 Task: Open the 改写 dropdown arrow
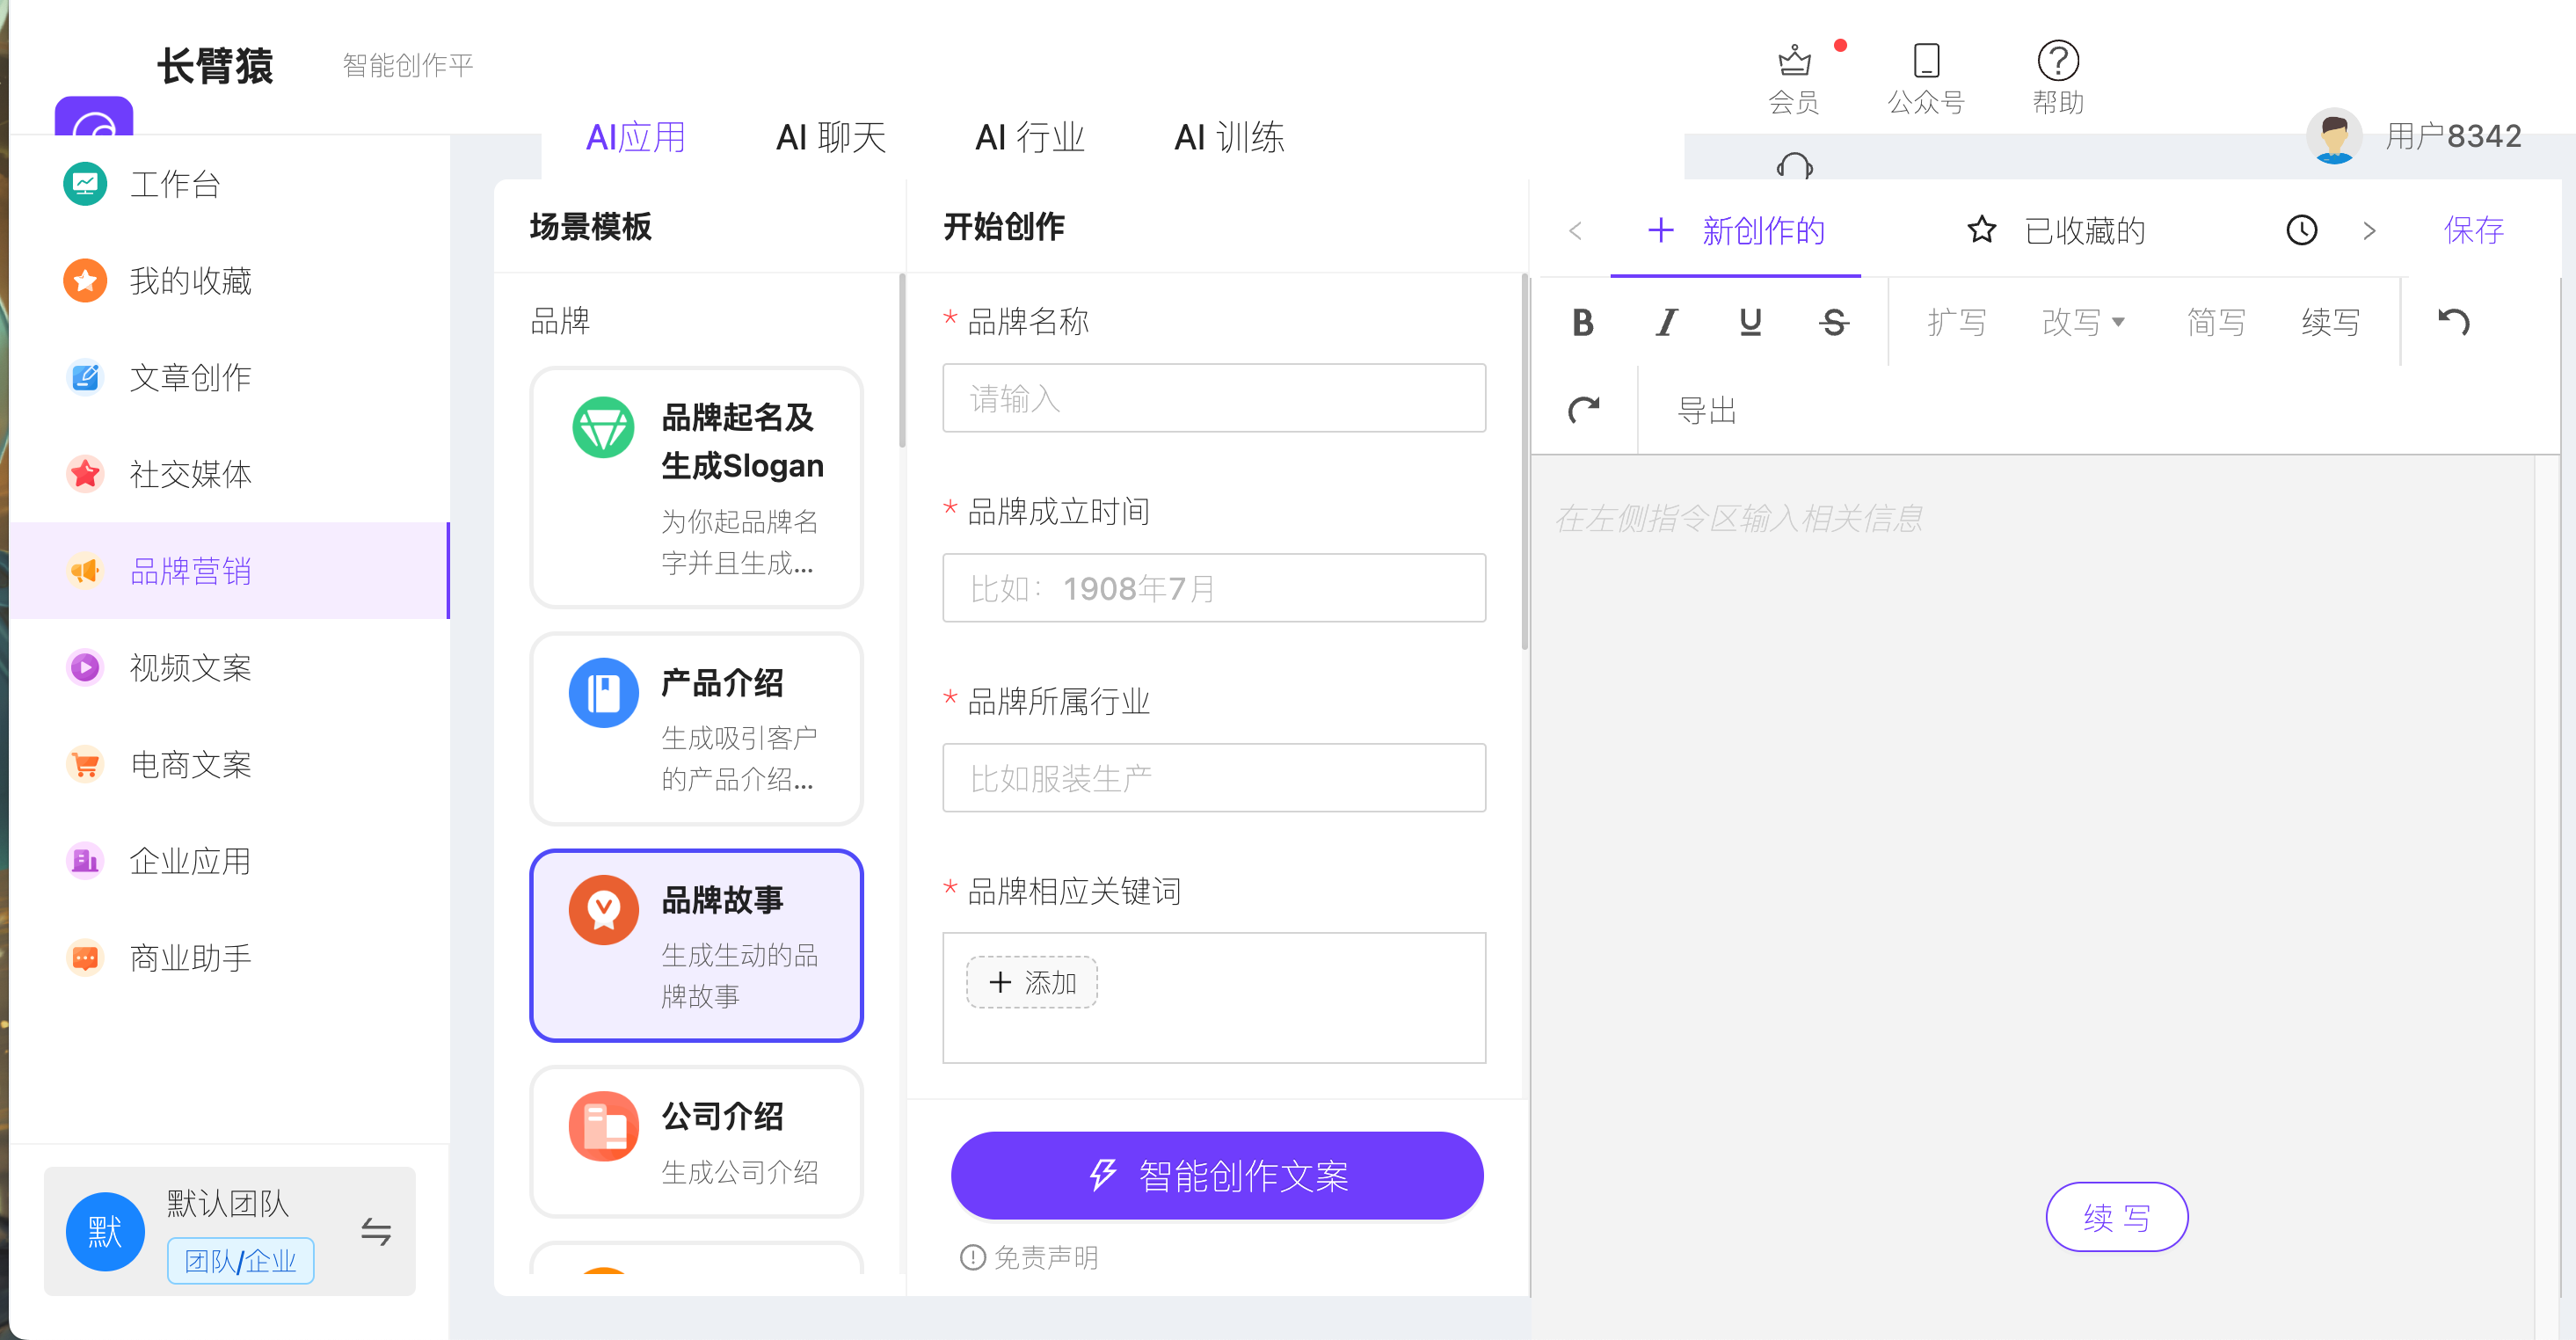point(2119,323)
